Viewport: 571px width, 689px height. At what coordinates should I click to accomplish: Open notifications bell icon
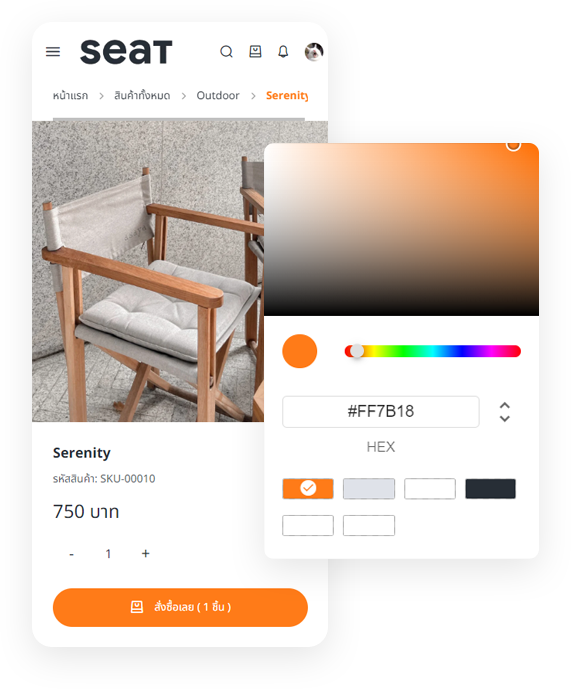[x=283, y=51]
